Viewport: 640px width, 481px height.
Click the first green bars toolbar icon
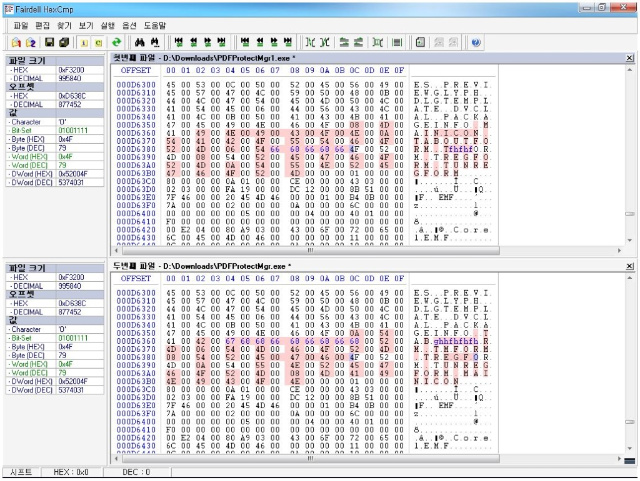344,42
